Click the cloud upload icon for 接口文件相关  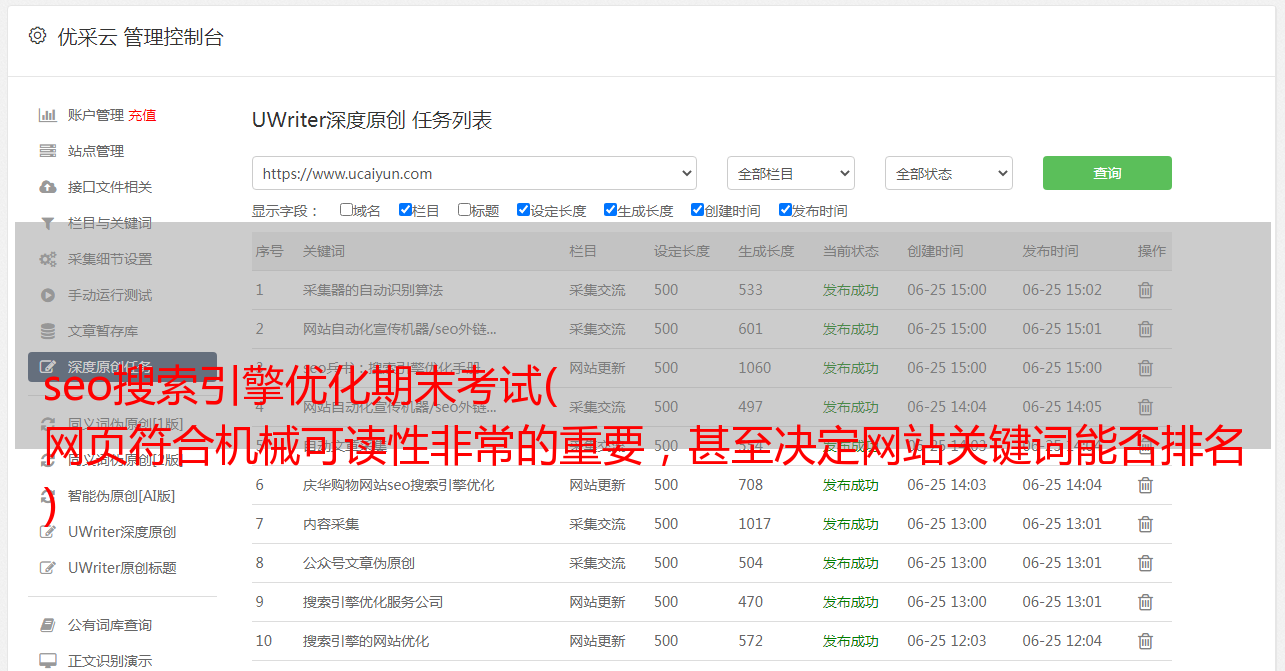pyautogui.click(x=47, y=187)
